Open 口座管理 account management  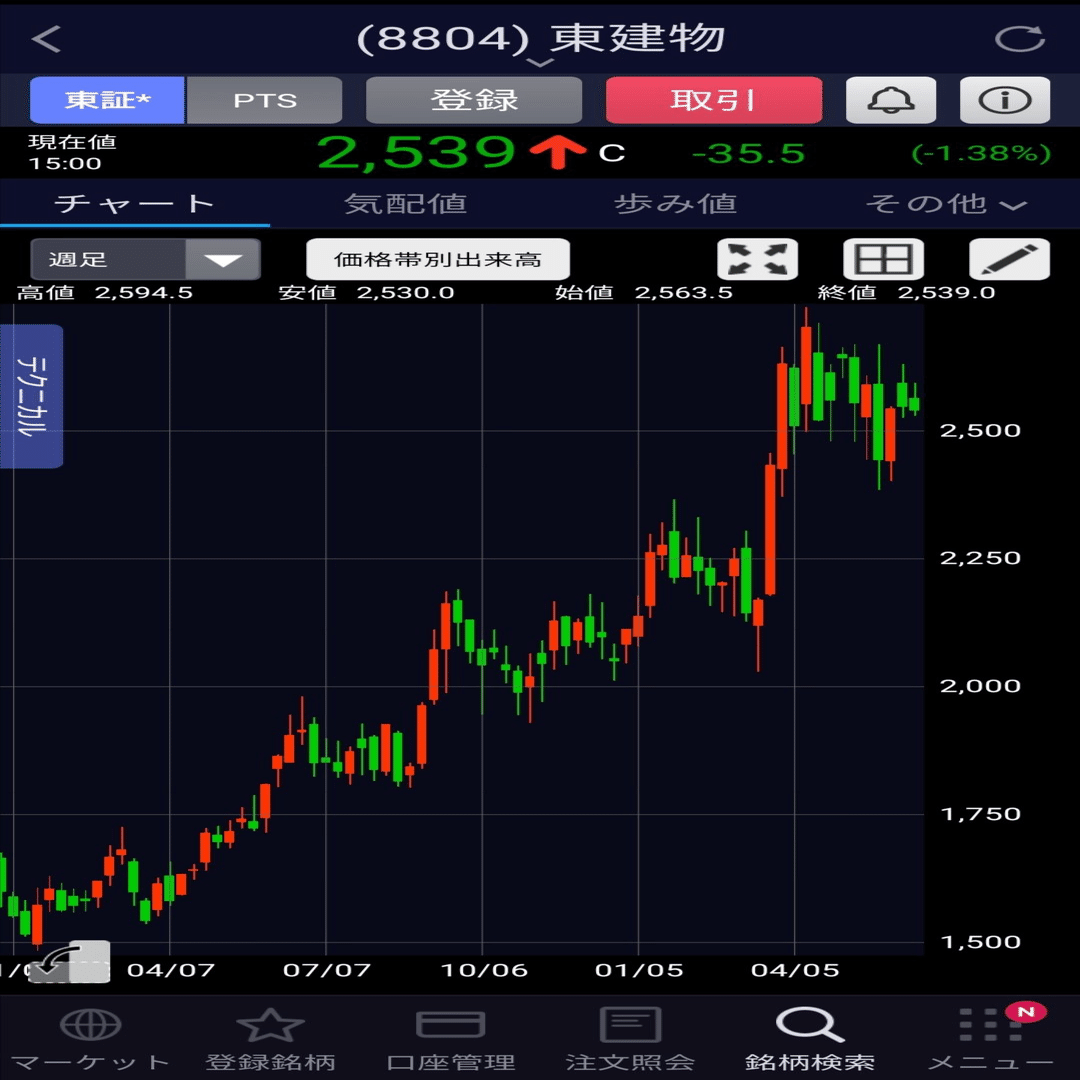coord(450,1039)
